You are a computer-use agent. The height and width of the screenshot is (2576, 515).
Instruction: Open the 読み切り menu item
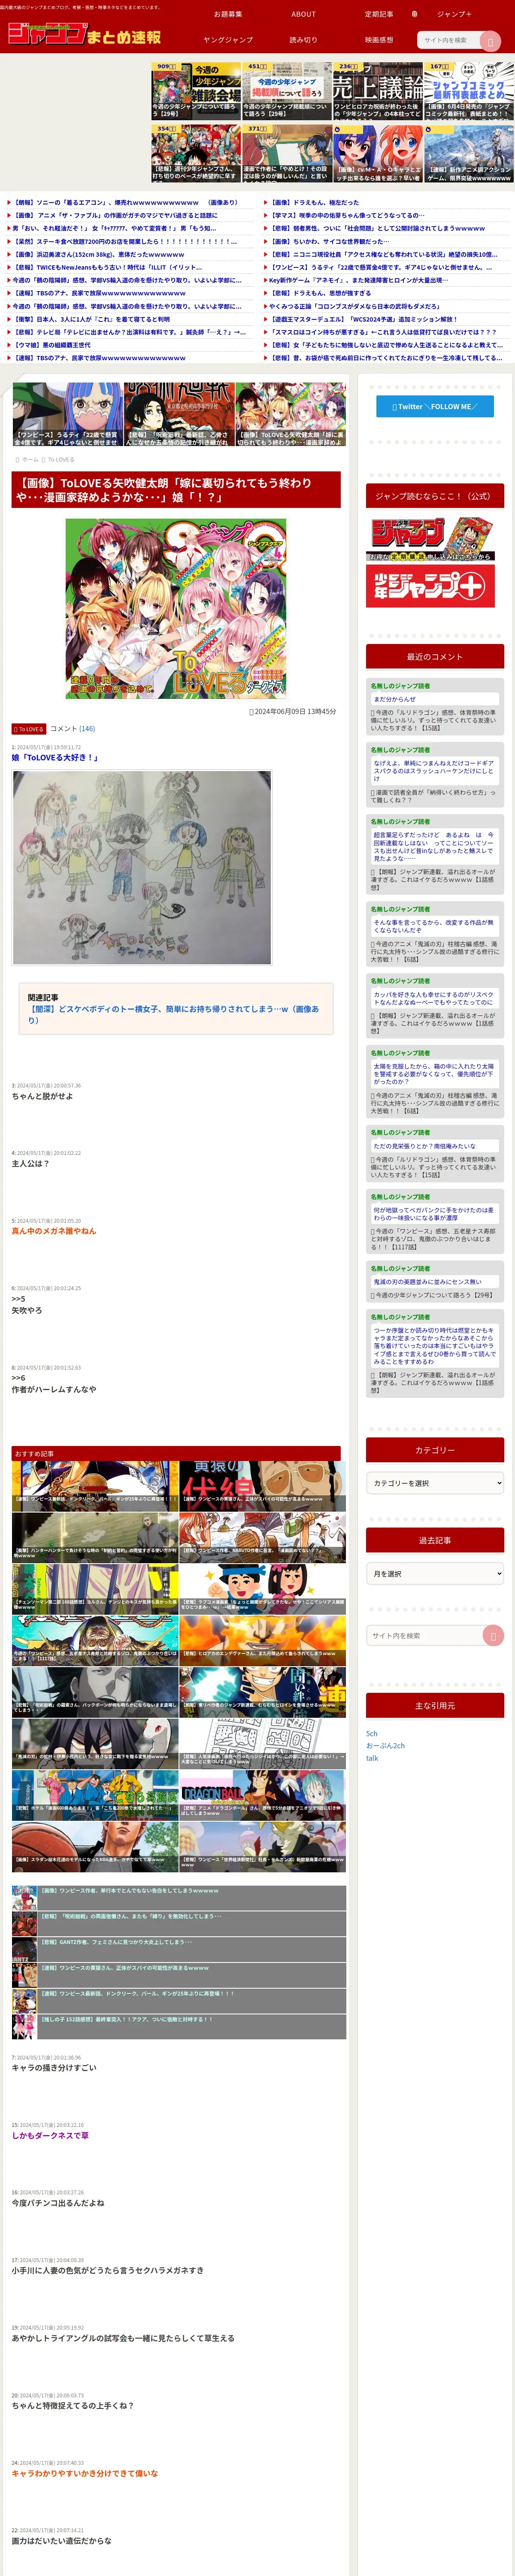pos(303,40)
